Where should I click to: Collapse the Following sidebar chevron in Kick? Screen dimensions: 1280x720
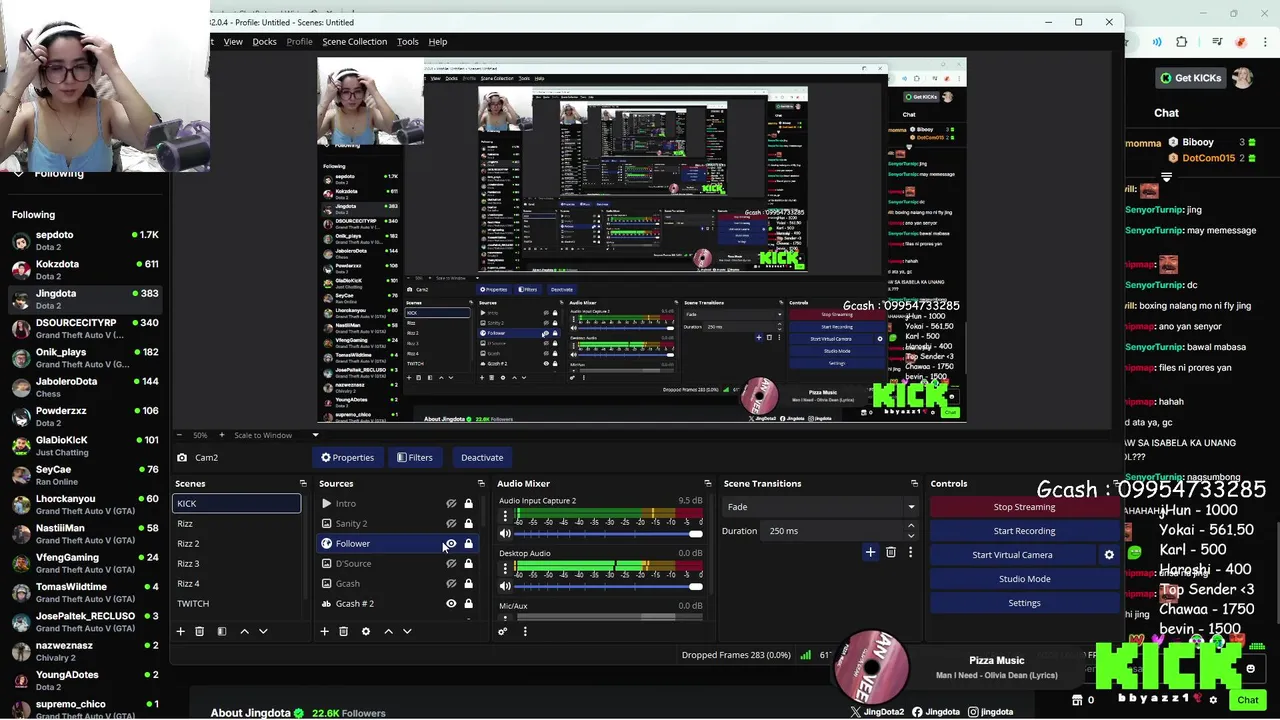point(18,173)
